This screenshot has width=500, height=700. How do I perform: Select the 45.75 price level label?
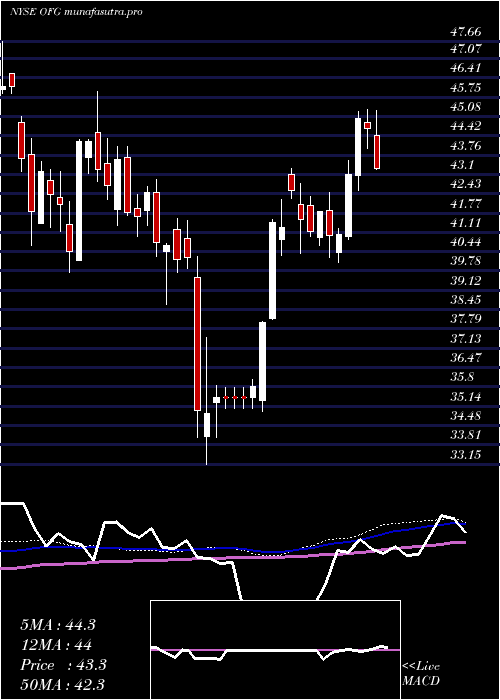pos(466,88)
